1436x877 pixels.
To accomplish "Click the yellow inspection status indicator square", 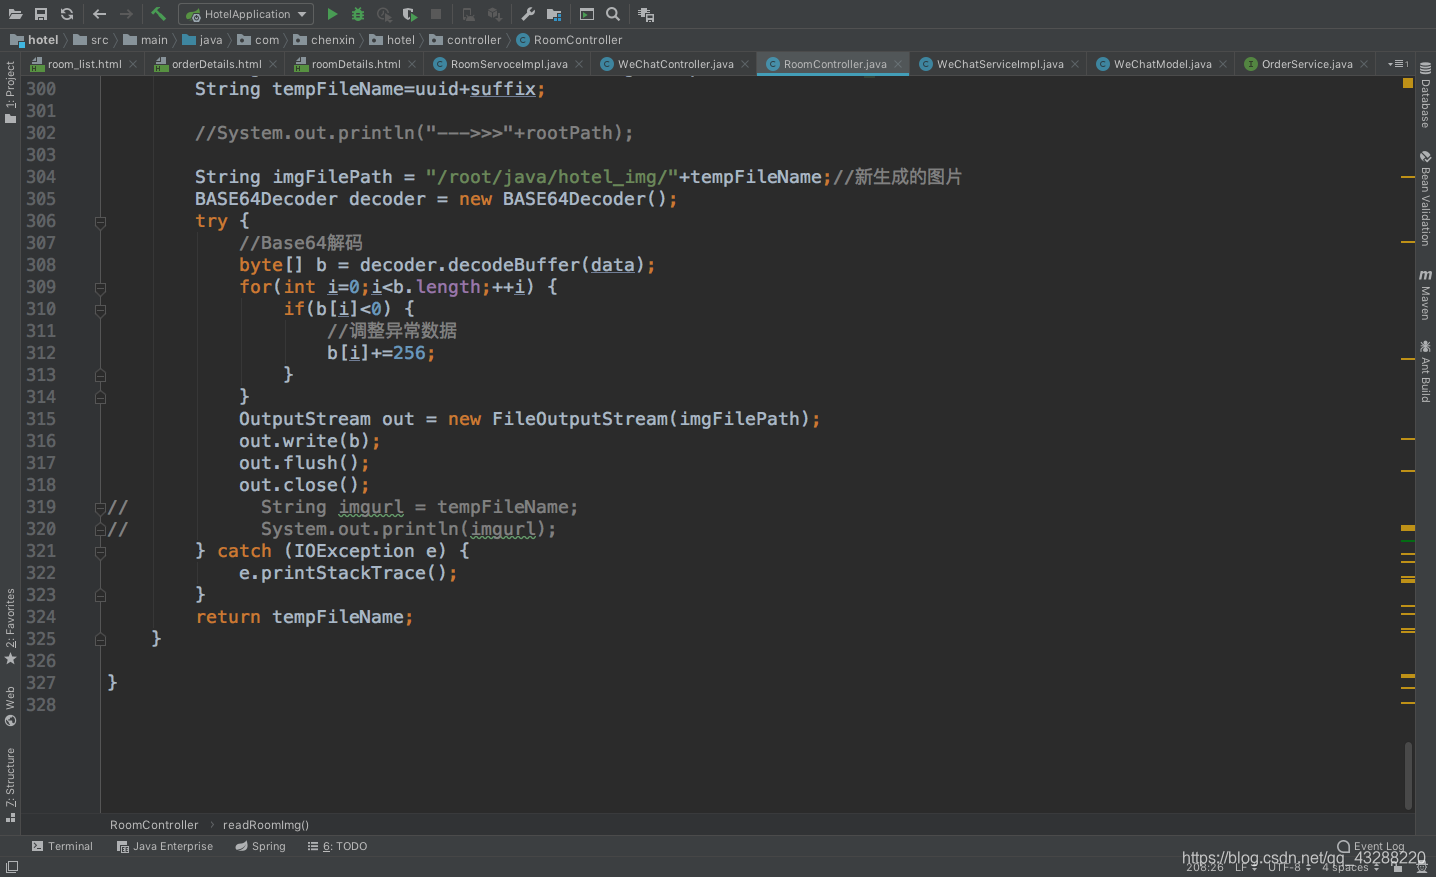I will 1408,83.
